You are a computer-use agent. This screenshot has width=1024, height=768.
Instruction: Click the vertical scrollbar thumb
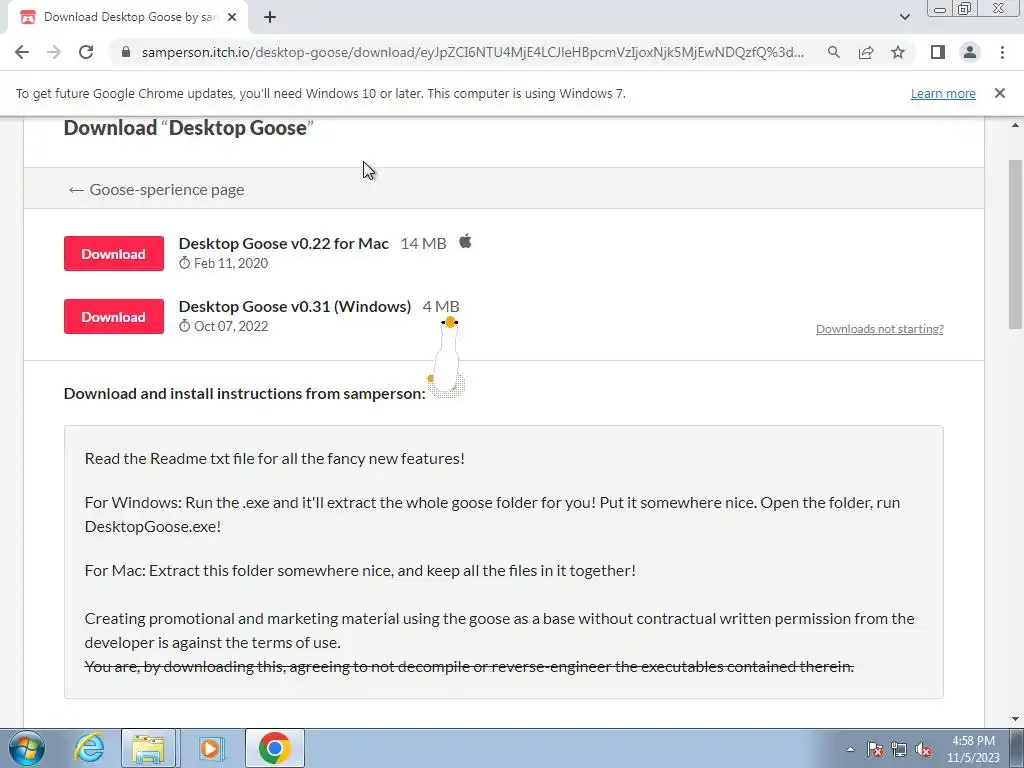tap(1016, 244)
